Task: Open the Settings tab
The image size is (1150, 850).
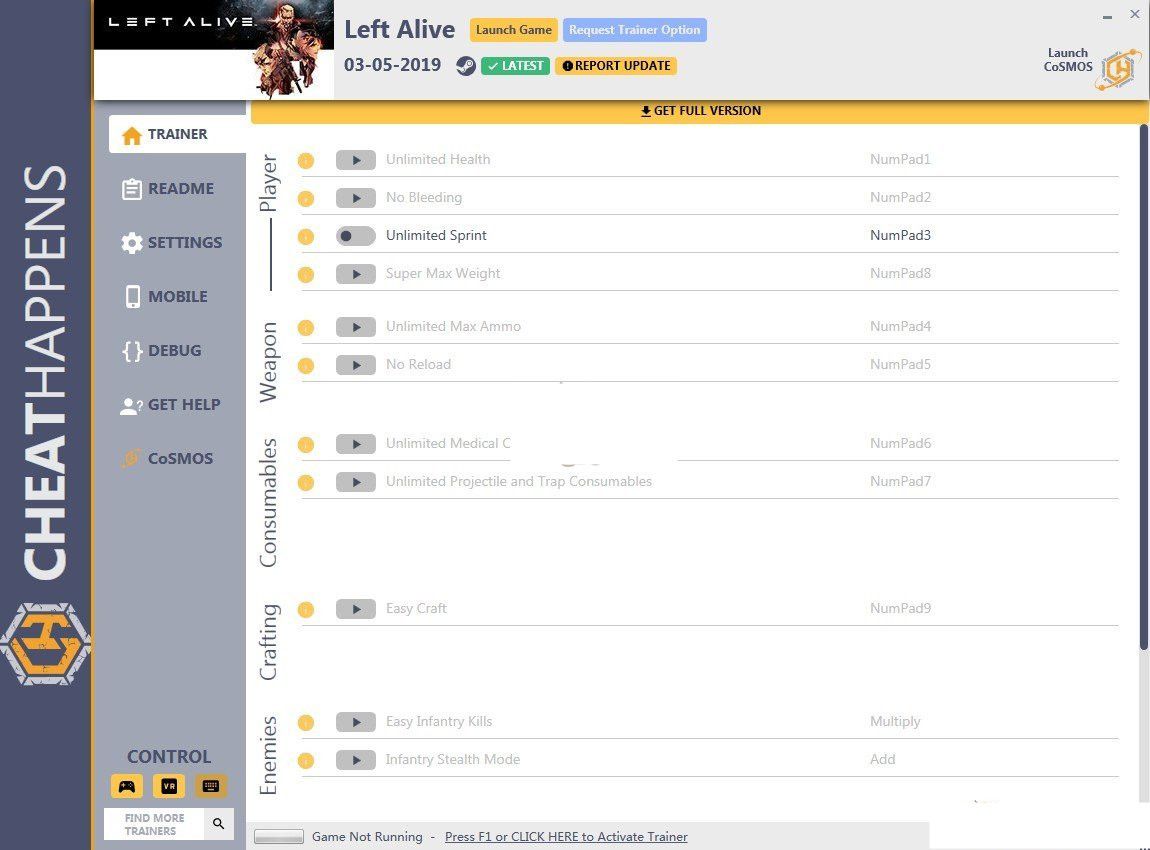Action: pos(172,243)
